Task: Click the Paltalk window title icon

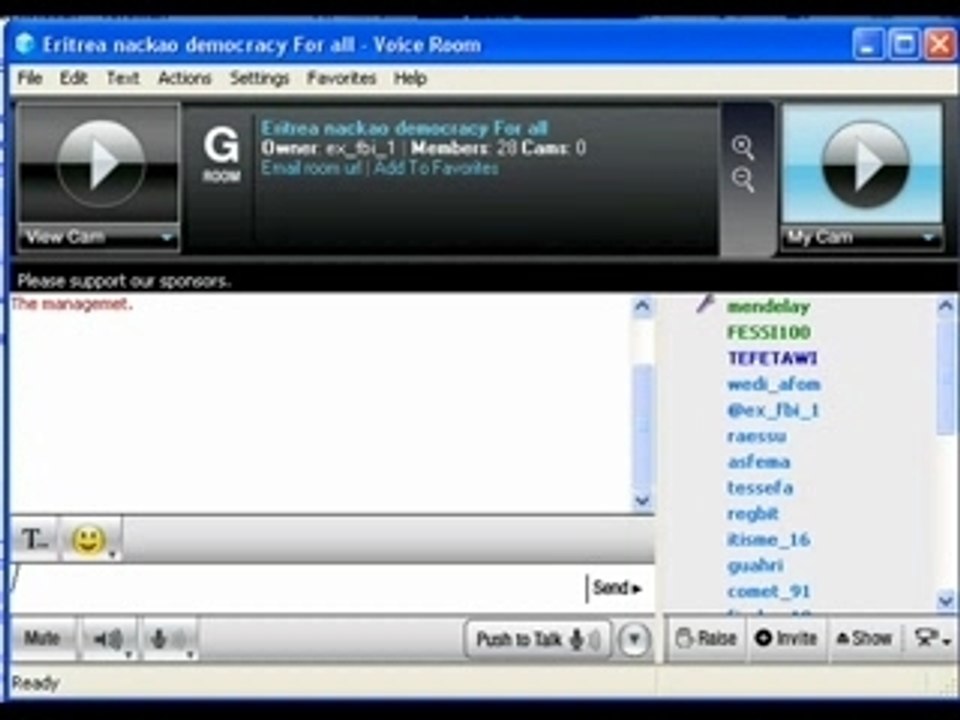Action: click(x=25, y=44)
